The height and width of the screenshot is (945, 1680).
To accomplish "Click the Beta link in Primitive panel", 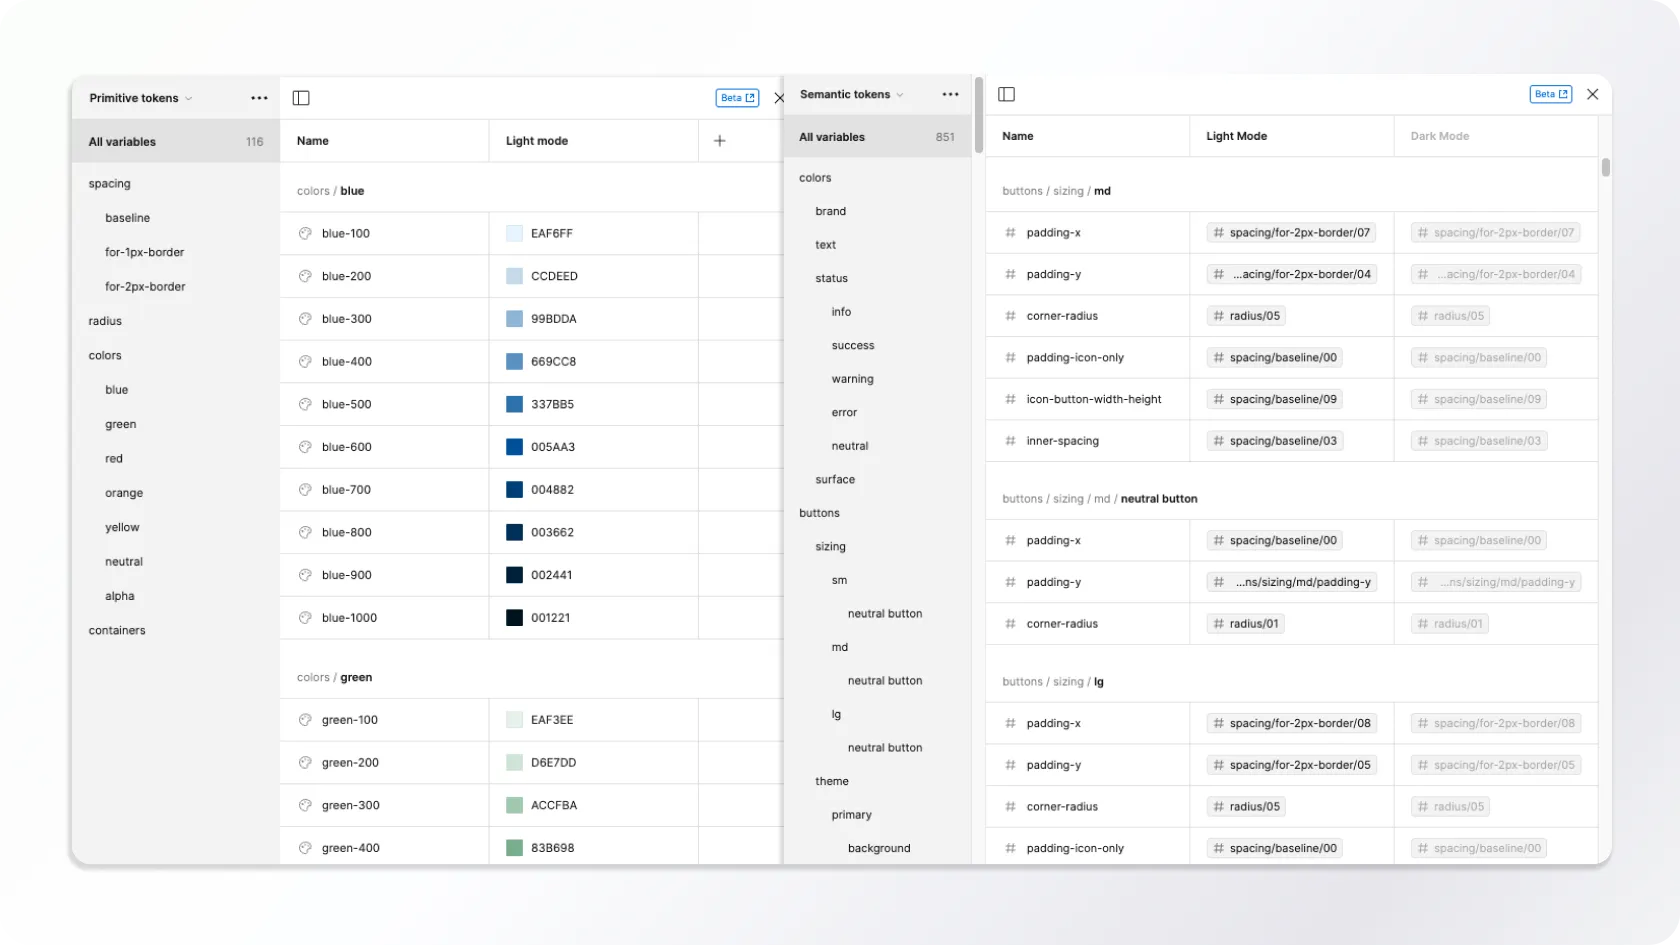I will (x=737, y=98).
